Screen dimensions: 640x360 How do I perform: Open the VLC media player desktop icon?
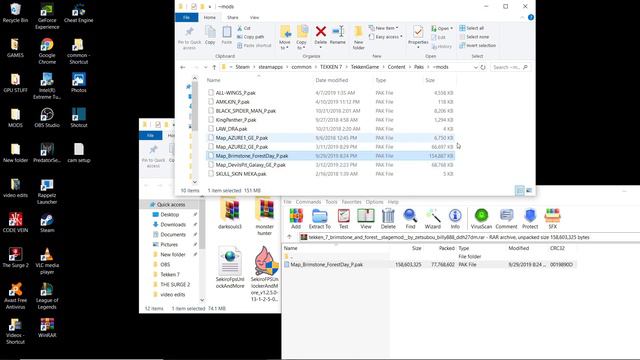(x=47, y=261)
